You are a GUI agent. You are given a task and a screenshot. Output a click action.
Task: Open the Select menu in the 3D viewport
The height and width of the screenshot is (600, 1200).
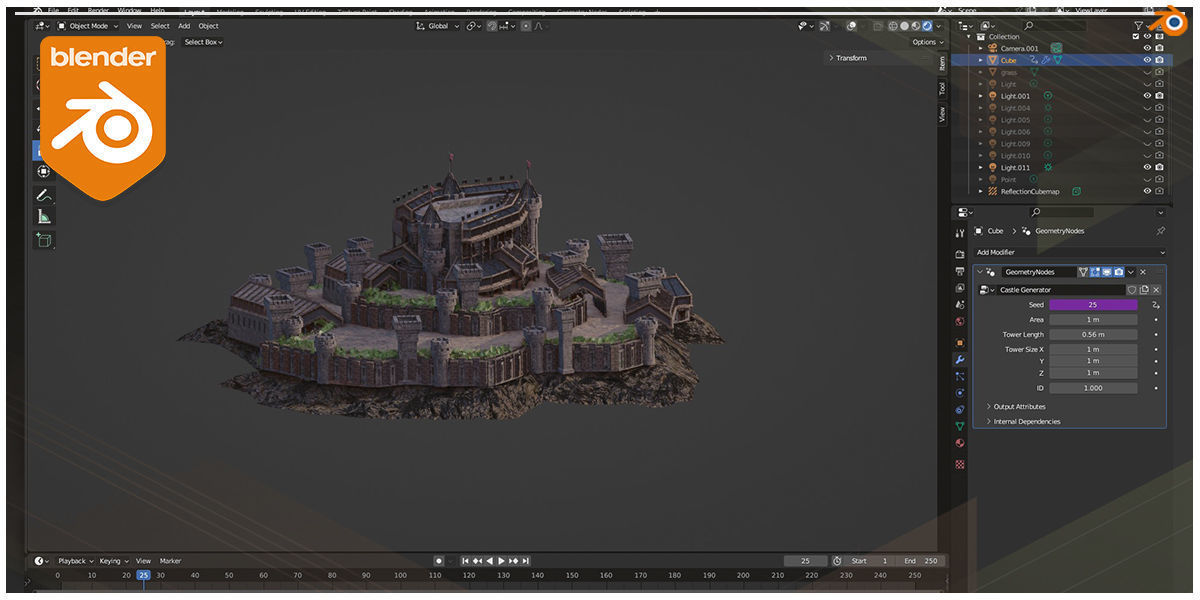pyautogui.click(x=160, y=25)
